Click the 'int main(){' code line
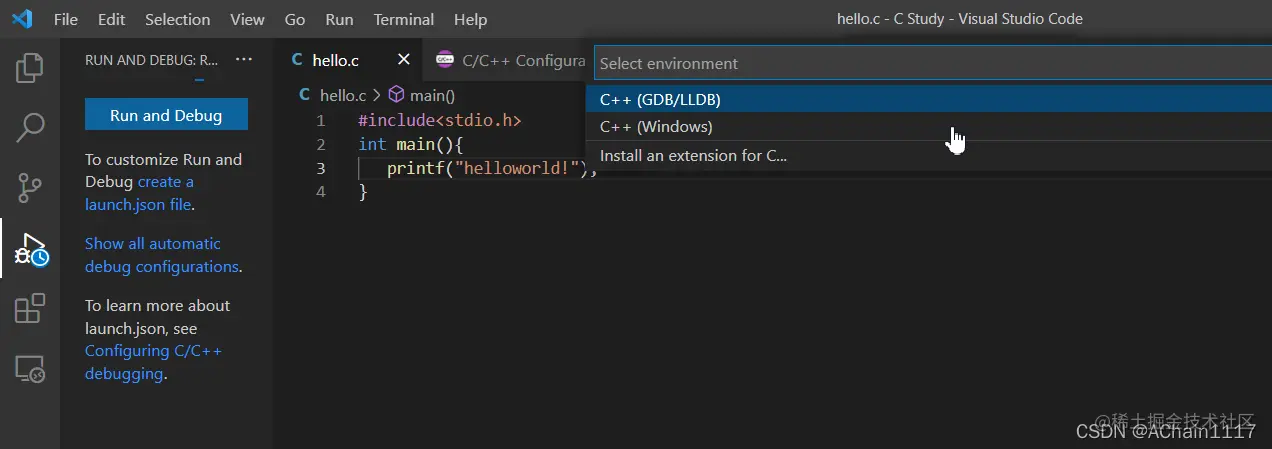This screenshot has width=1272, height=449. [410, 144]
